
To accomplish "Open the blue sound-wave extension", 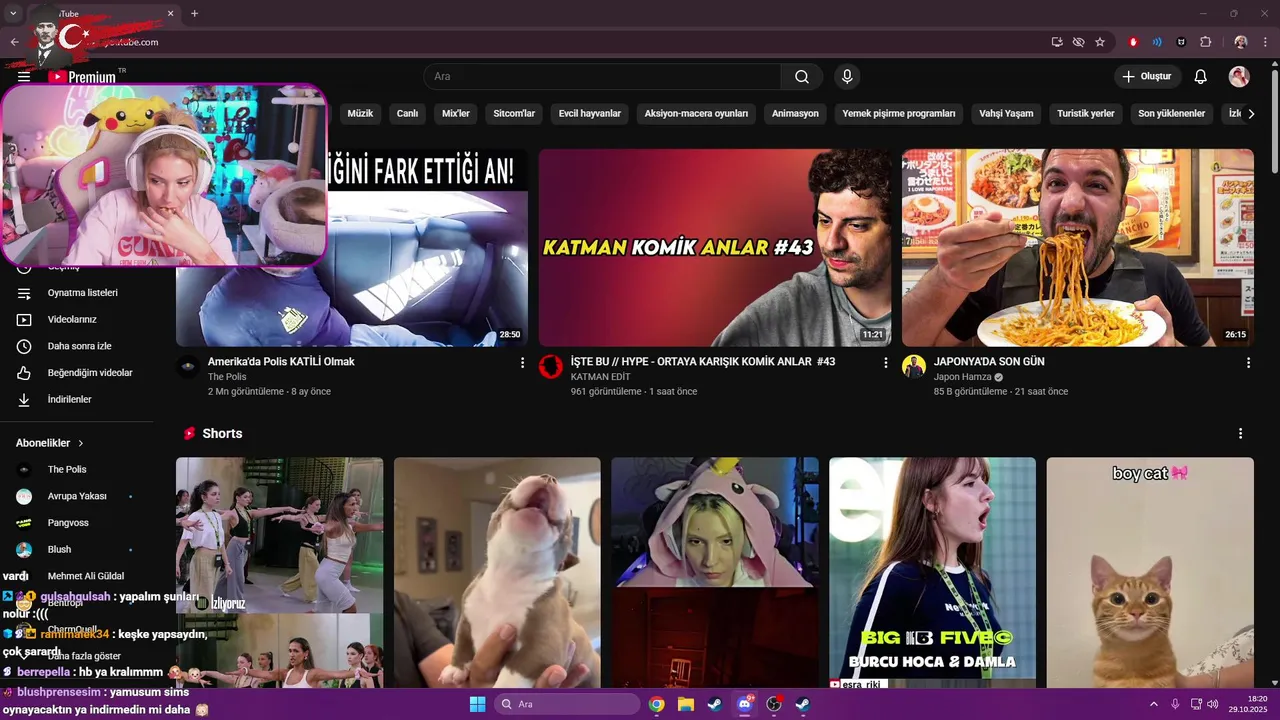I will [1157, 42].
